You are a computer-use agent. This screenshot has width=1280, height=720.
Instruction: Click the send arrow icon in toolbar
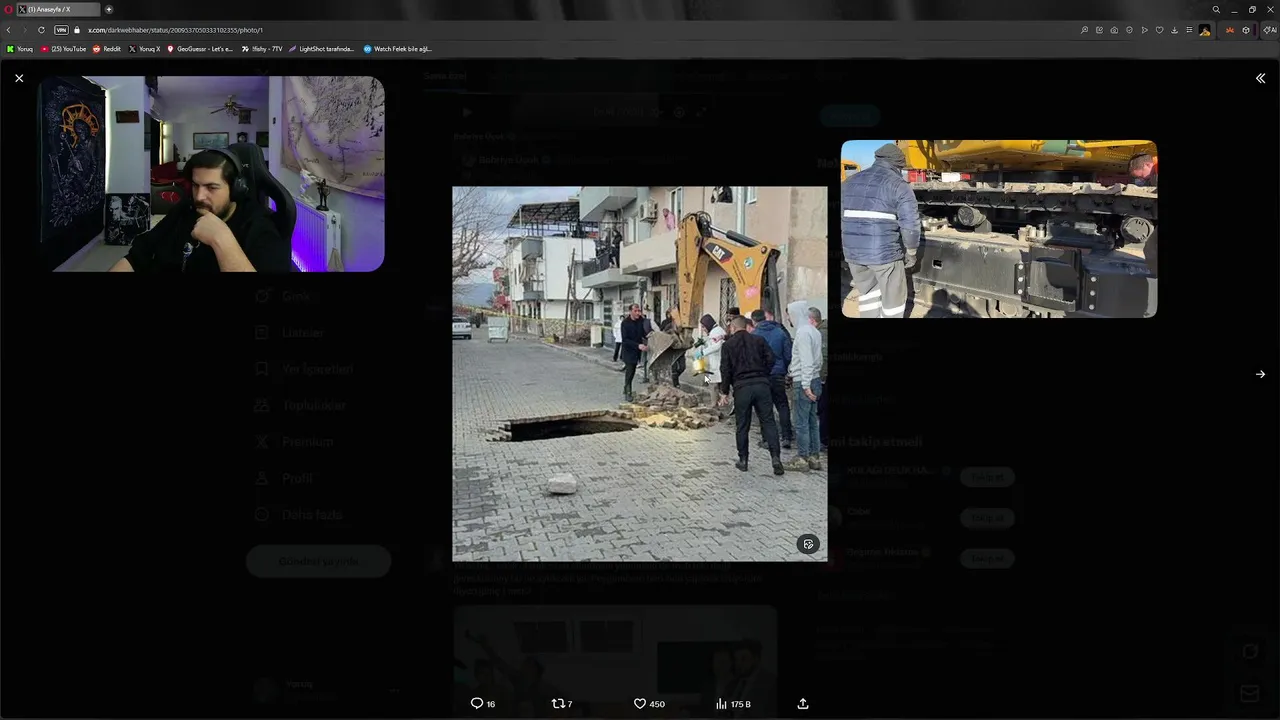pyautogui.click(x=1145, y=30)
